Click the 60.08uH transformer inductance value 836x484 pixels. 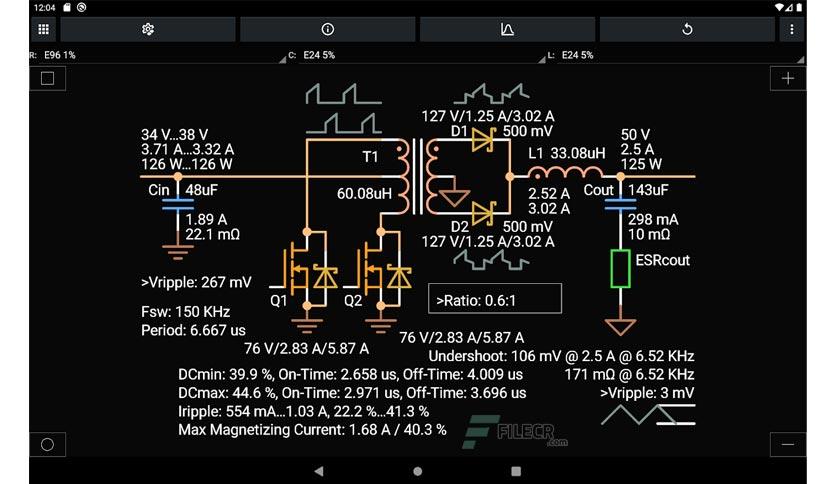click(x=364, y=193)
